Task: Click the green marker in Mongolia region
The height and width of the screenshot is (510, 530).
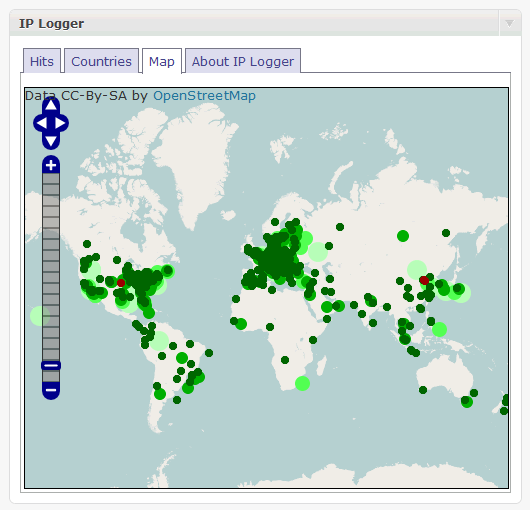Action: 403,236
